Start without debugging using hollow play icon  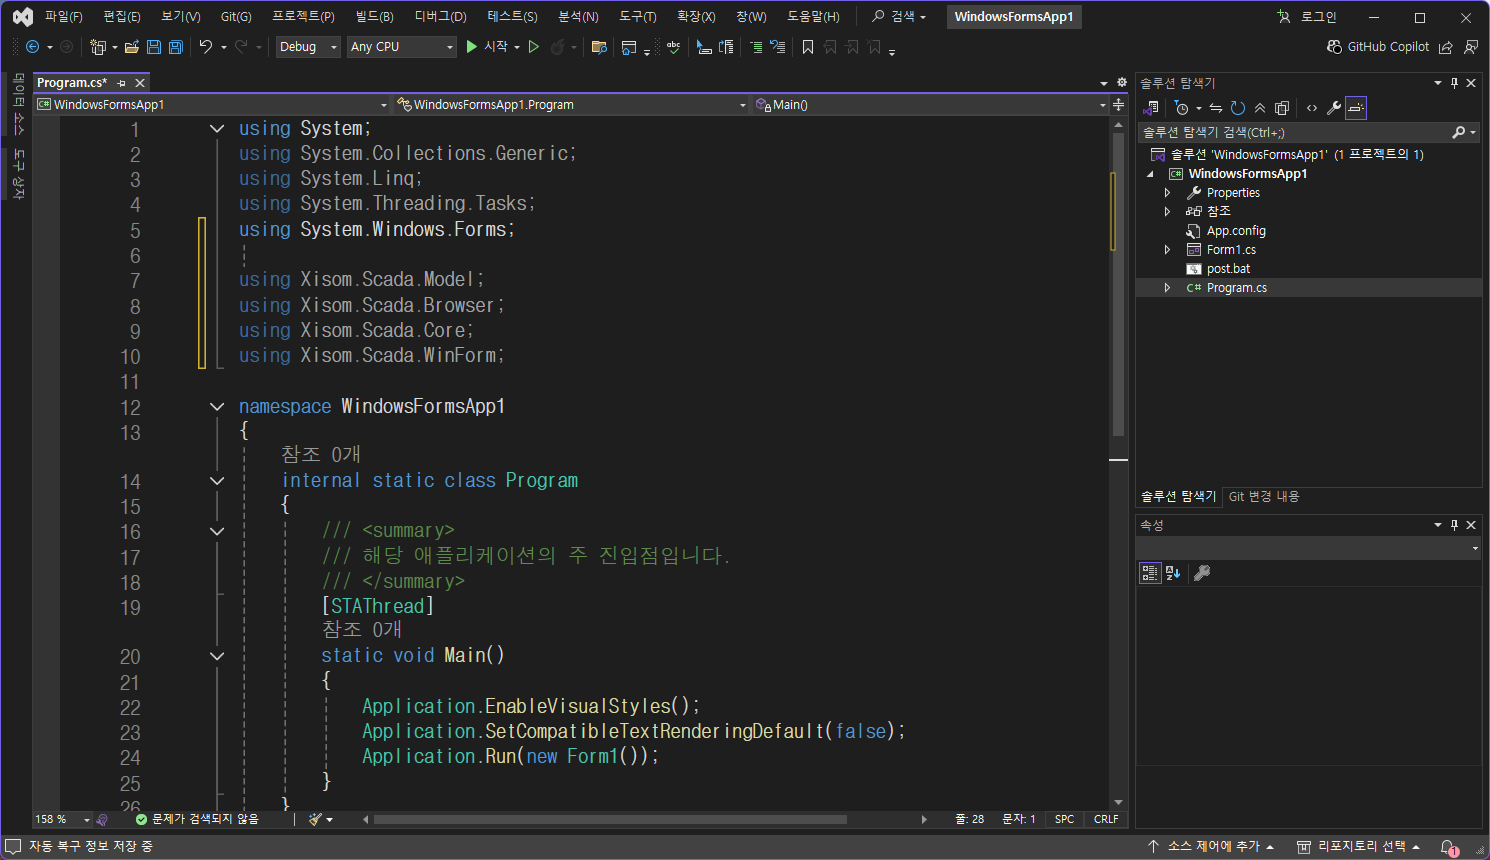pyautogui.click(x=534, y=47)
